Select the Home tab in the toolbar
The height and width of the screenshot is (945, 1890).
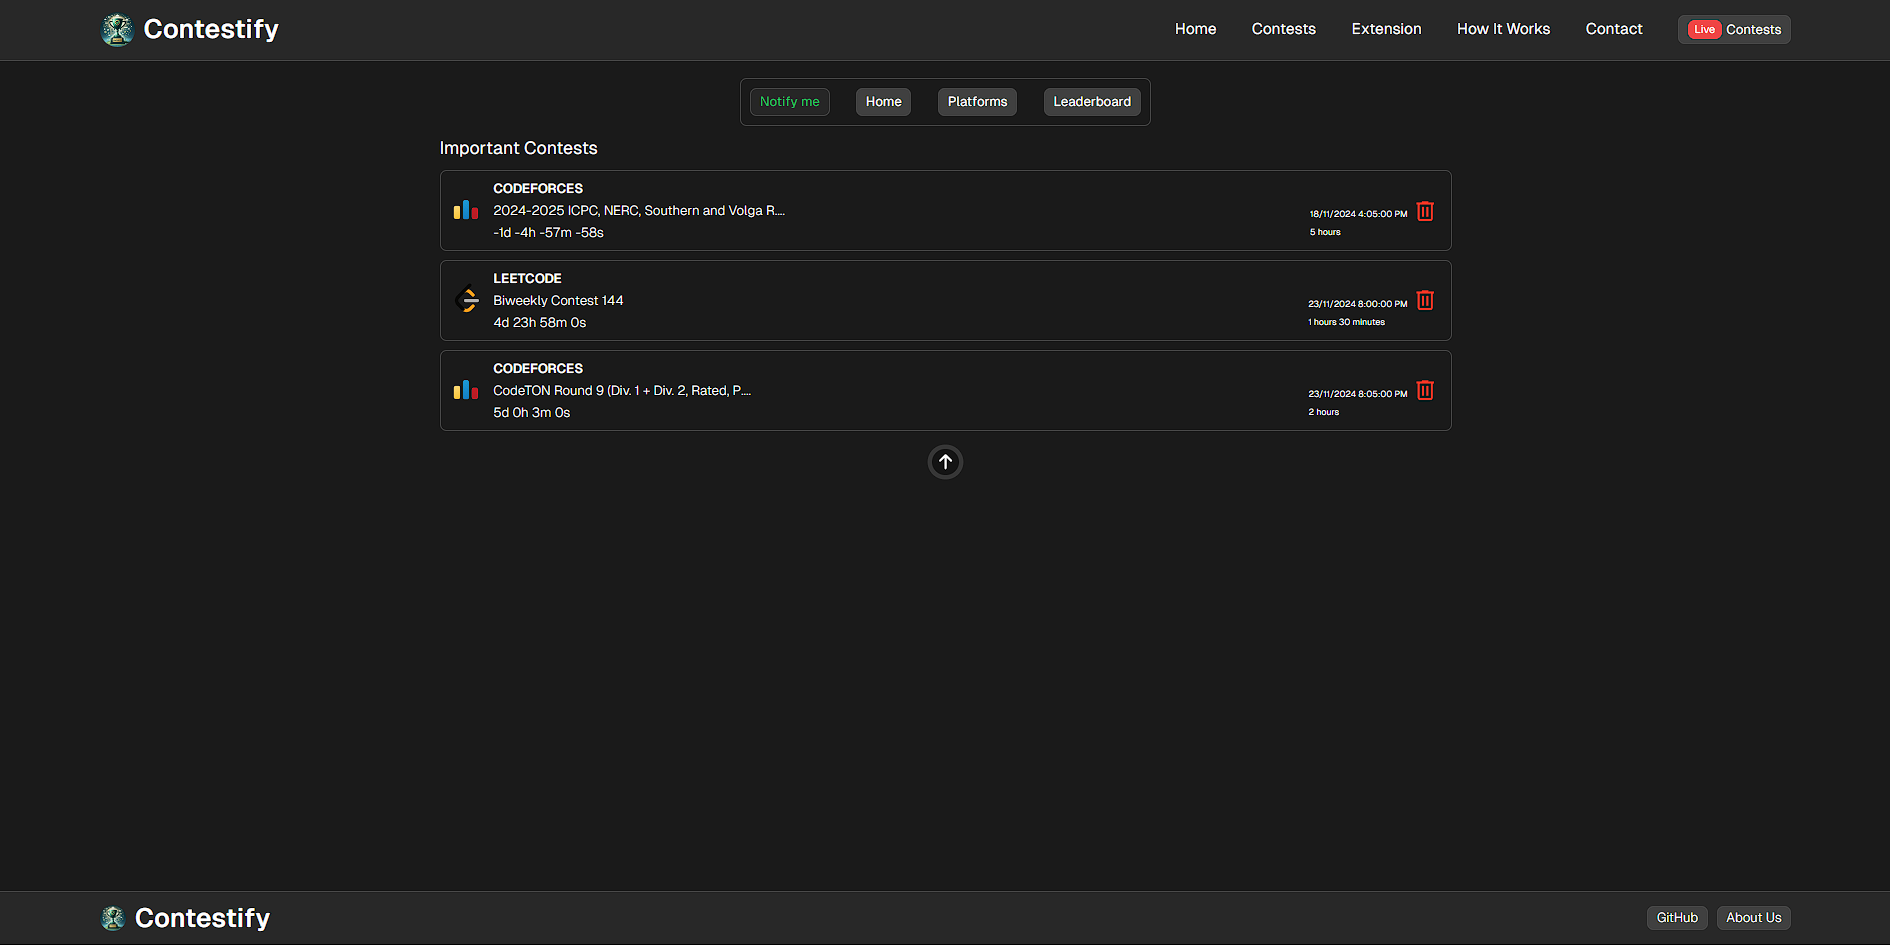[883, 101]
